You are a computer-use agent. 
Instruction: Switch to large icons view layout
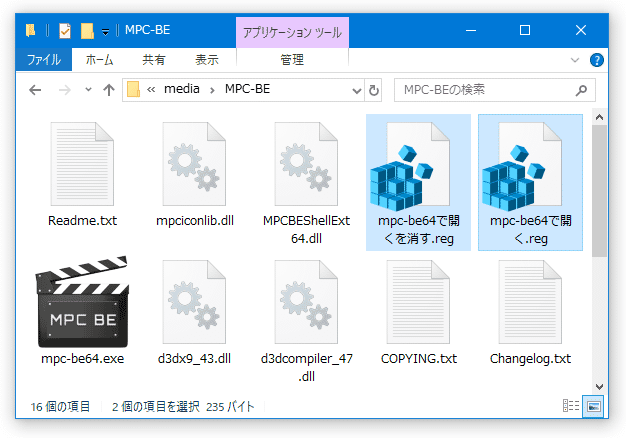[x=593, y=406]
